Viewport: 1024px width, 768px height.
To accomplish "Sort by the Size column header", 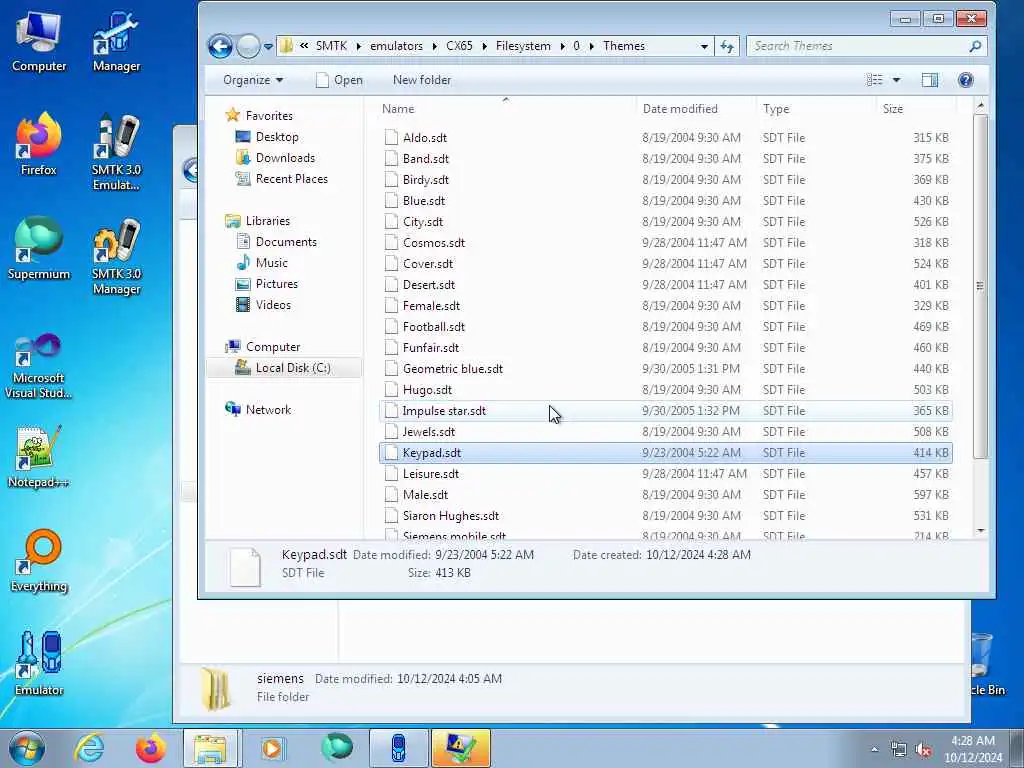I will [916, 109].
